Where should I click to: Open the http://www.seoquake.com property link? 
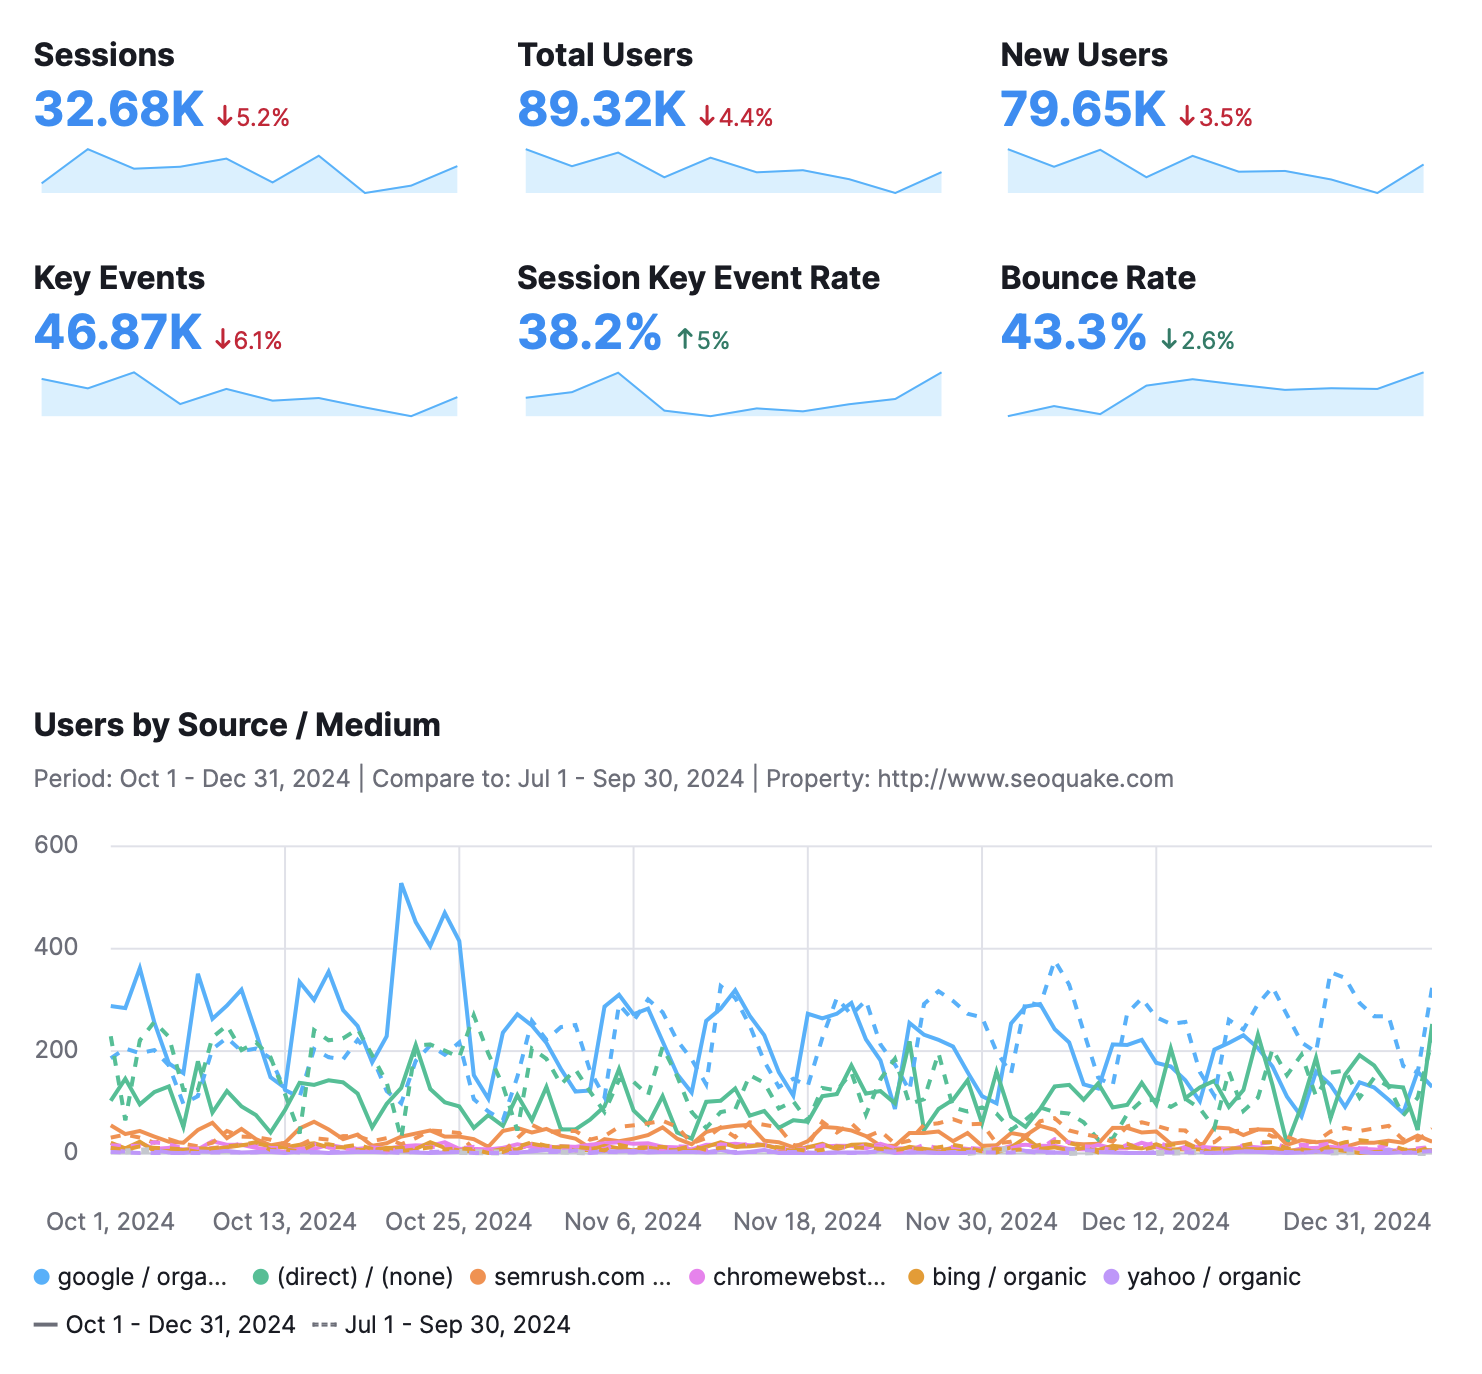1025,778
